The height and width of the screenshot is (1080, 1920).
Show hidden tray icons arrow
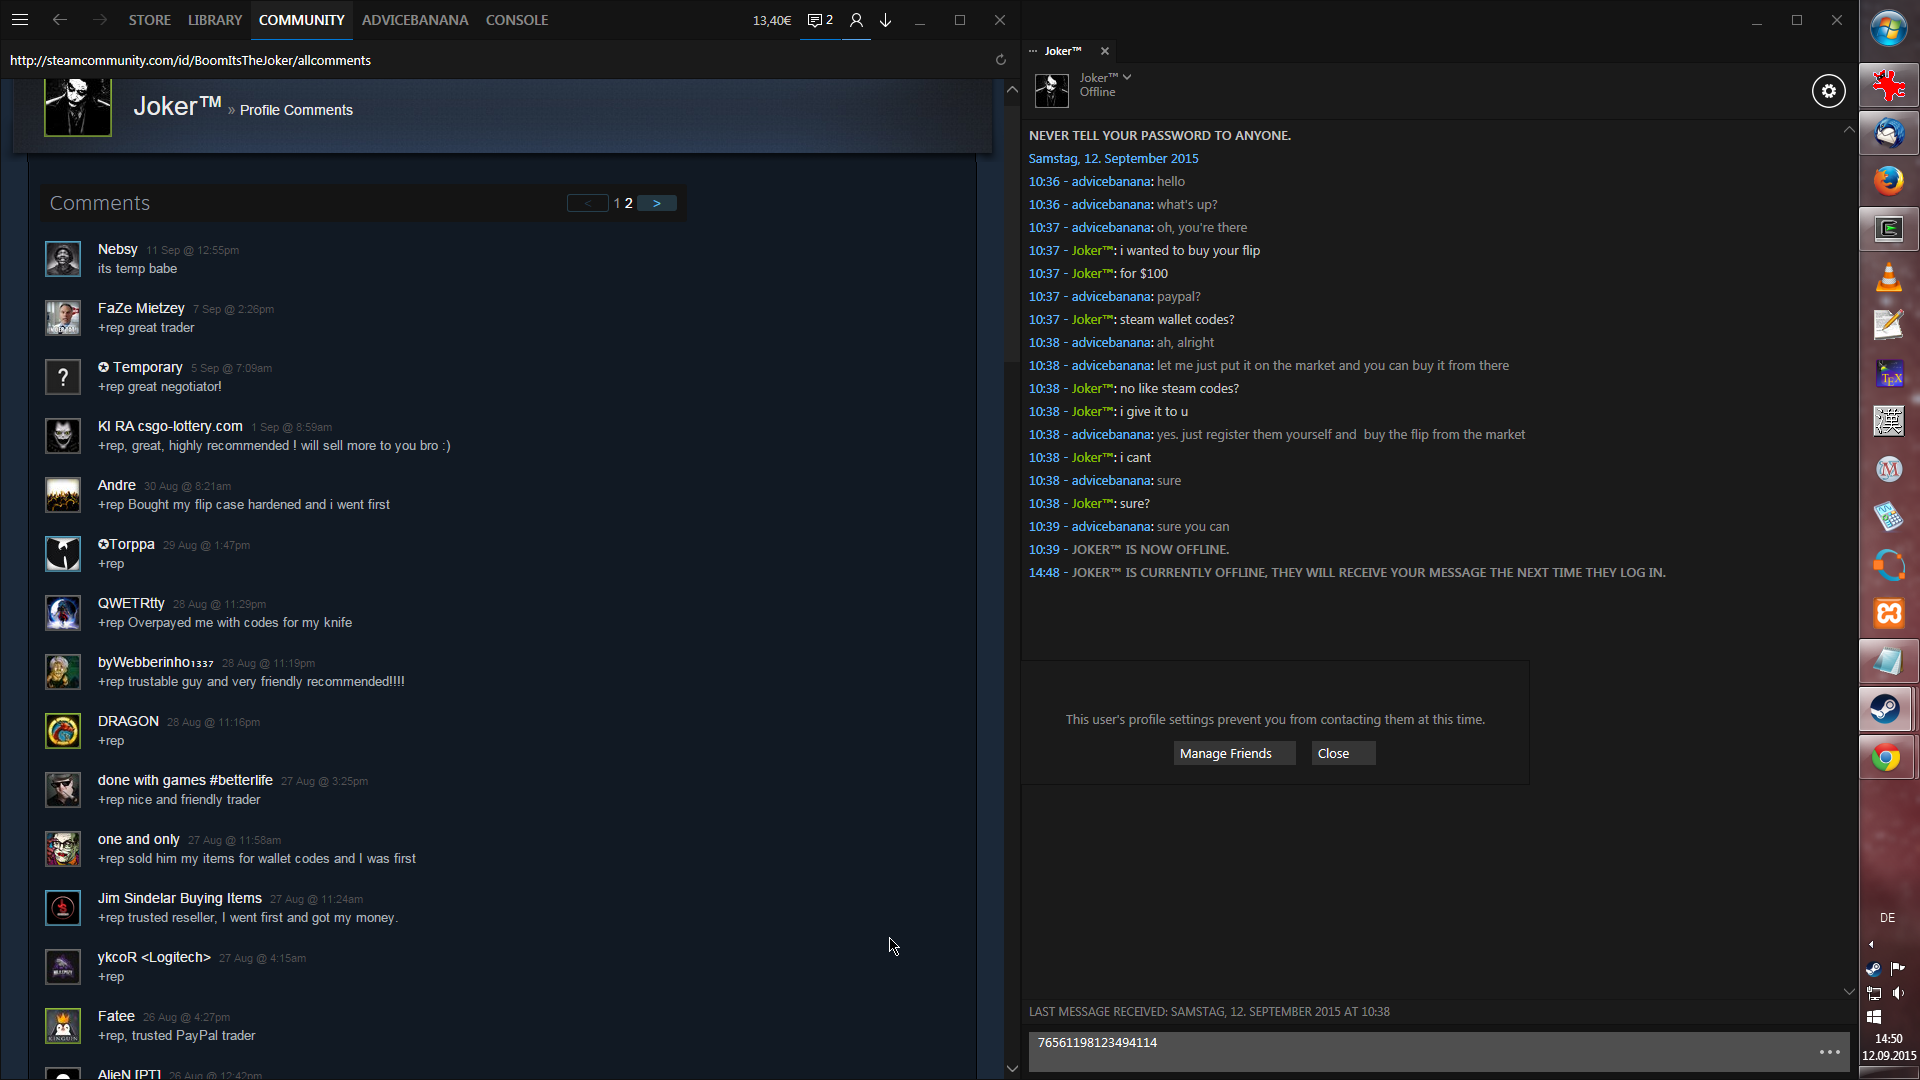[1871, 944]
